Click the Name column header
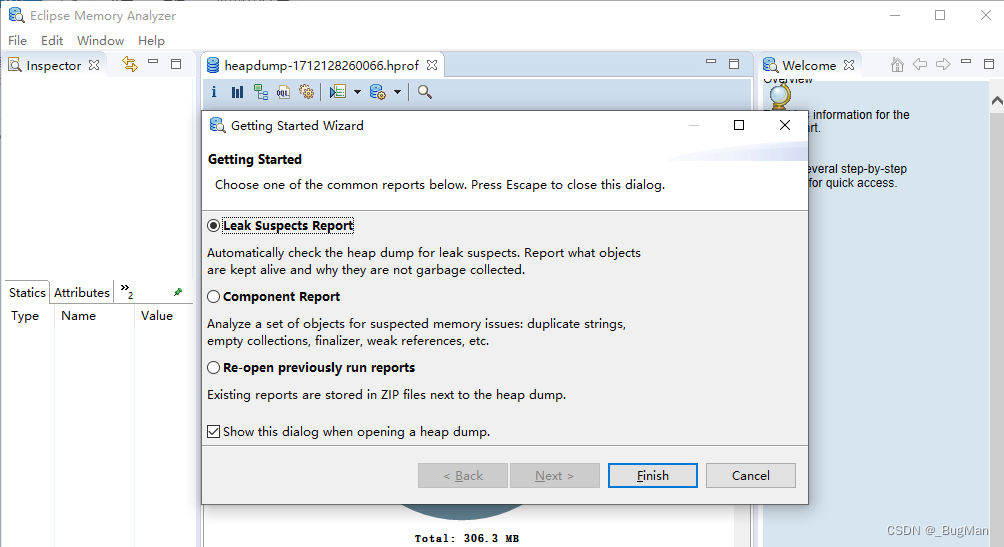This screenshot has height=547, width=1004. click(79, 316)
